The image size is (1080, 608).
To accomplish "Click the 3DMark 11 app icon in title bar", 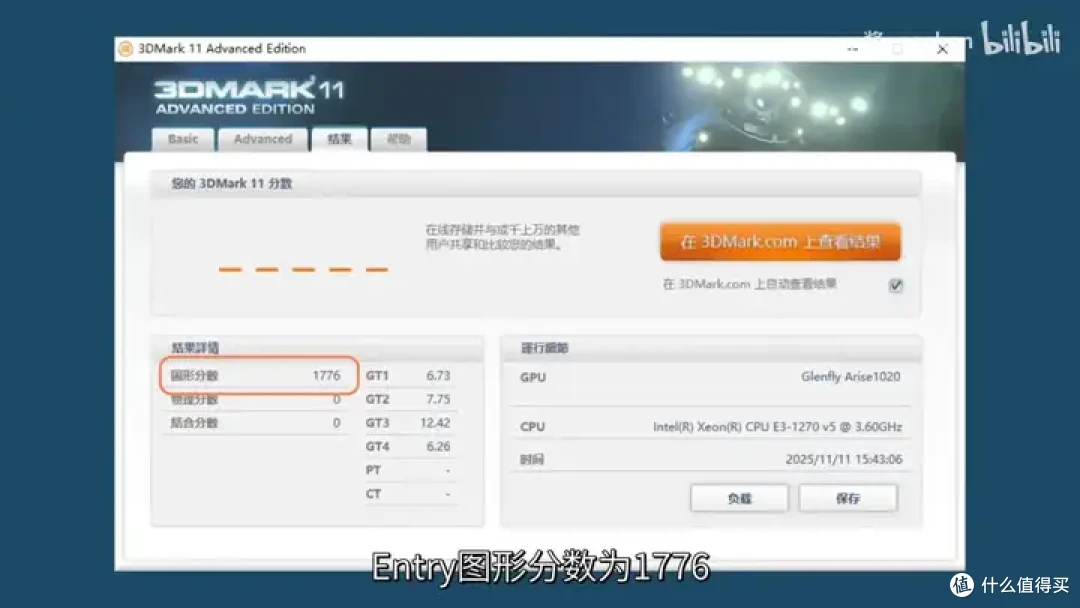I will 125,49.
